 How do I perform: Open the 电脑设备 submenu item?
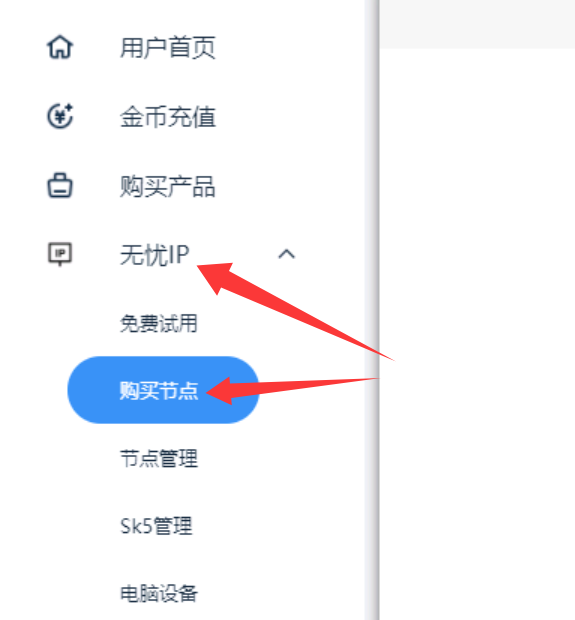point(159,594)
